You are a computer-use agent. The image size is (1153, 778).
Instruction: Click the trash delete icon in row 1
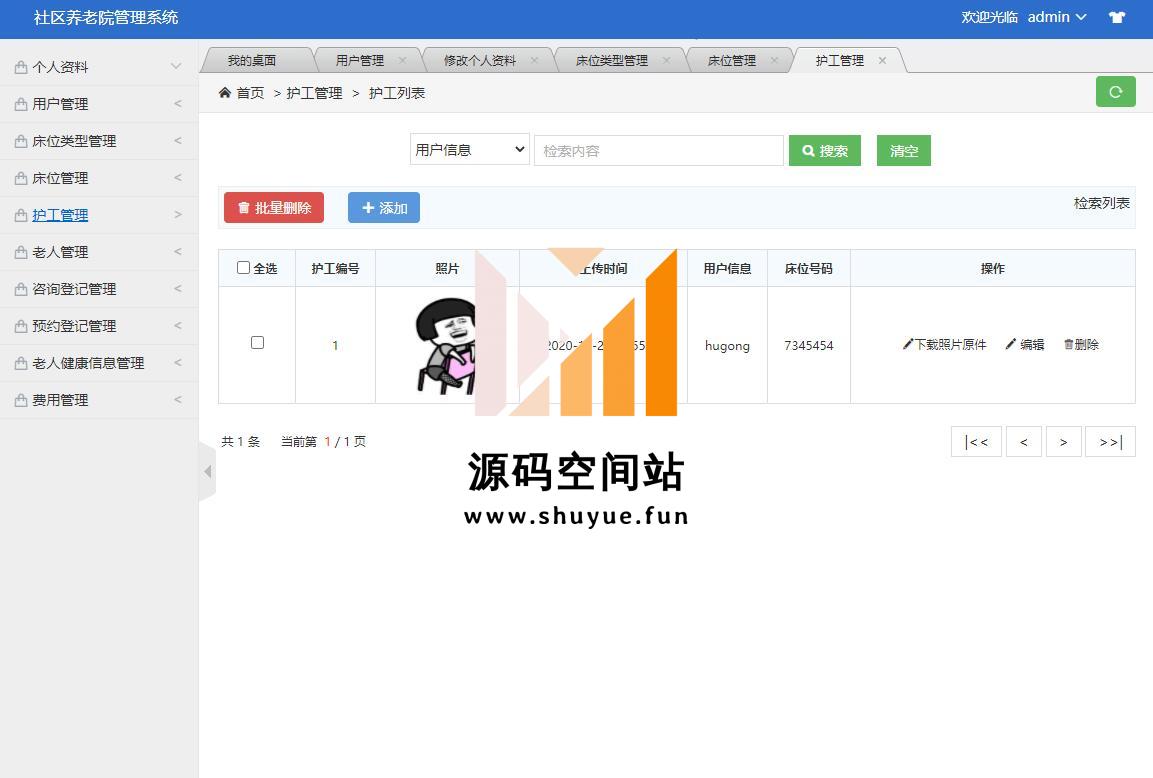click(x=1068, y=344)
